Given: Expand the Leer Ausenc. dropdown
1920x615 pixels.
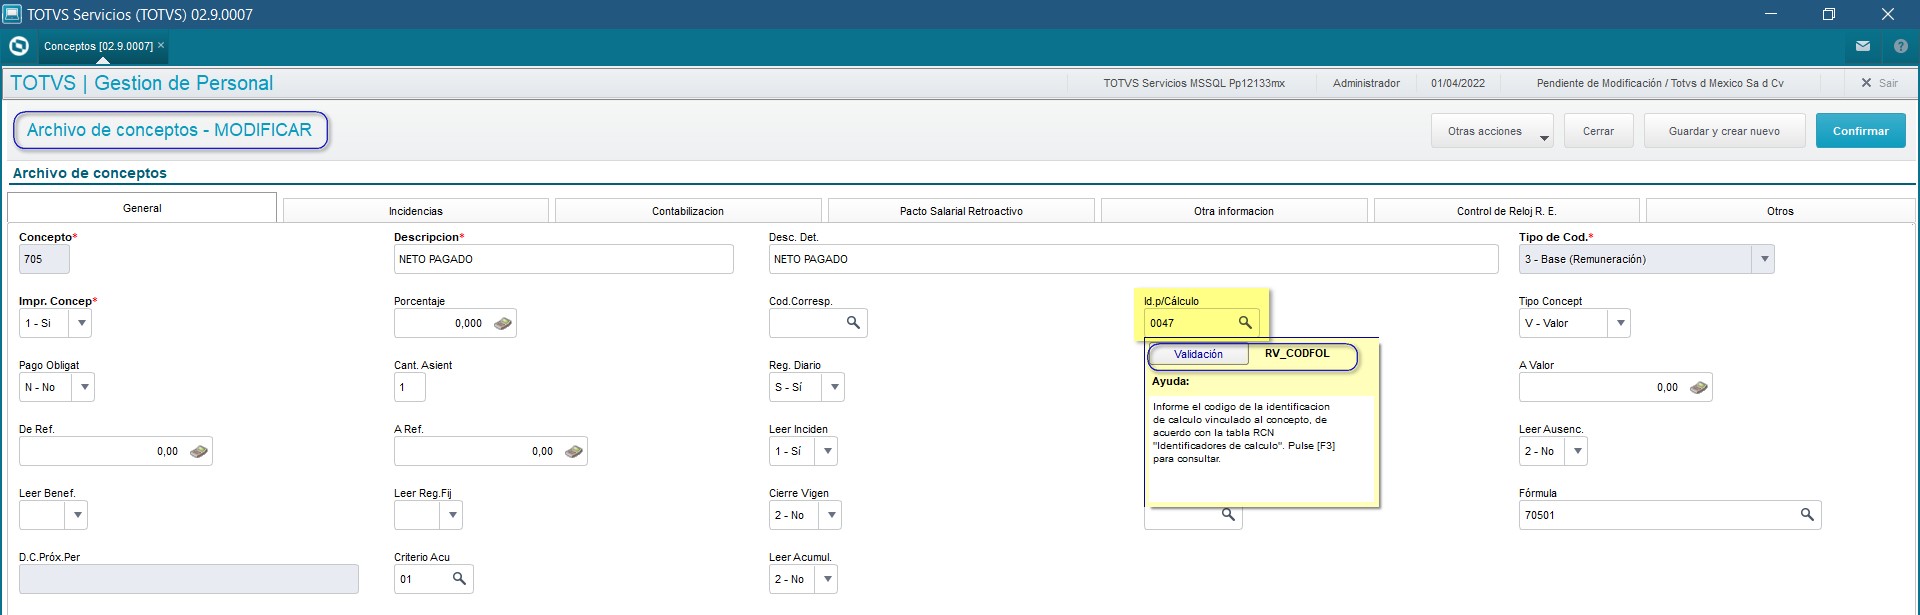Looking at the screenshot, I should point(1577,451).
